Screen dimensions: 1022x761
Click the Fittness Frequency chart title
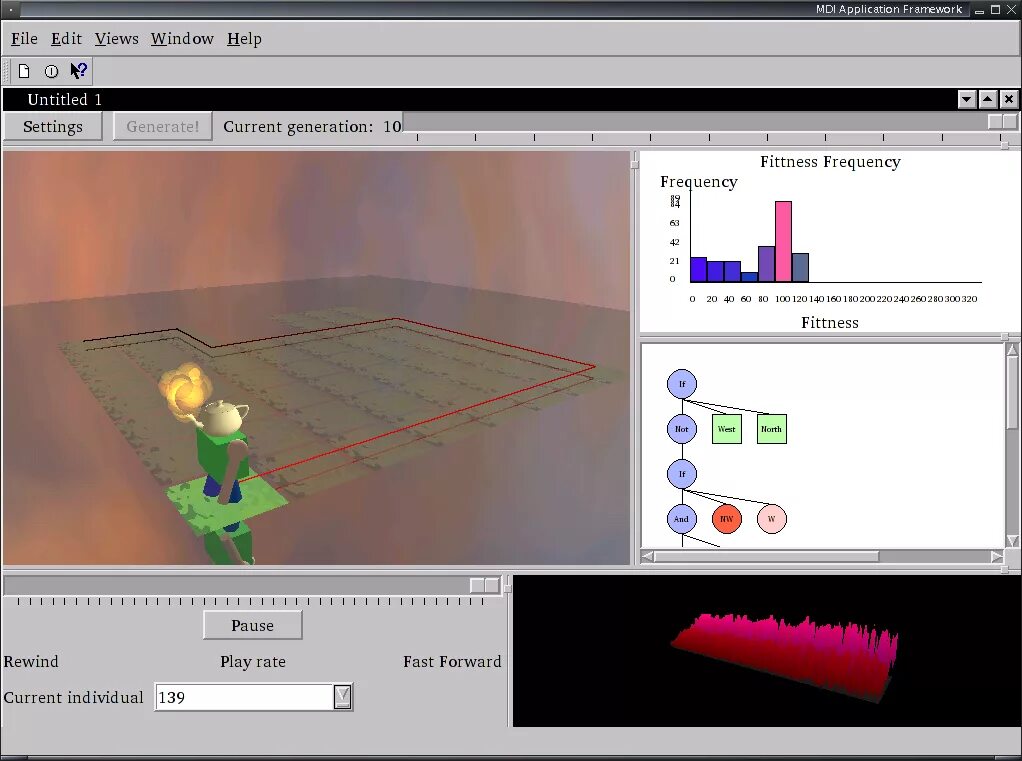coord(830,162)
